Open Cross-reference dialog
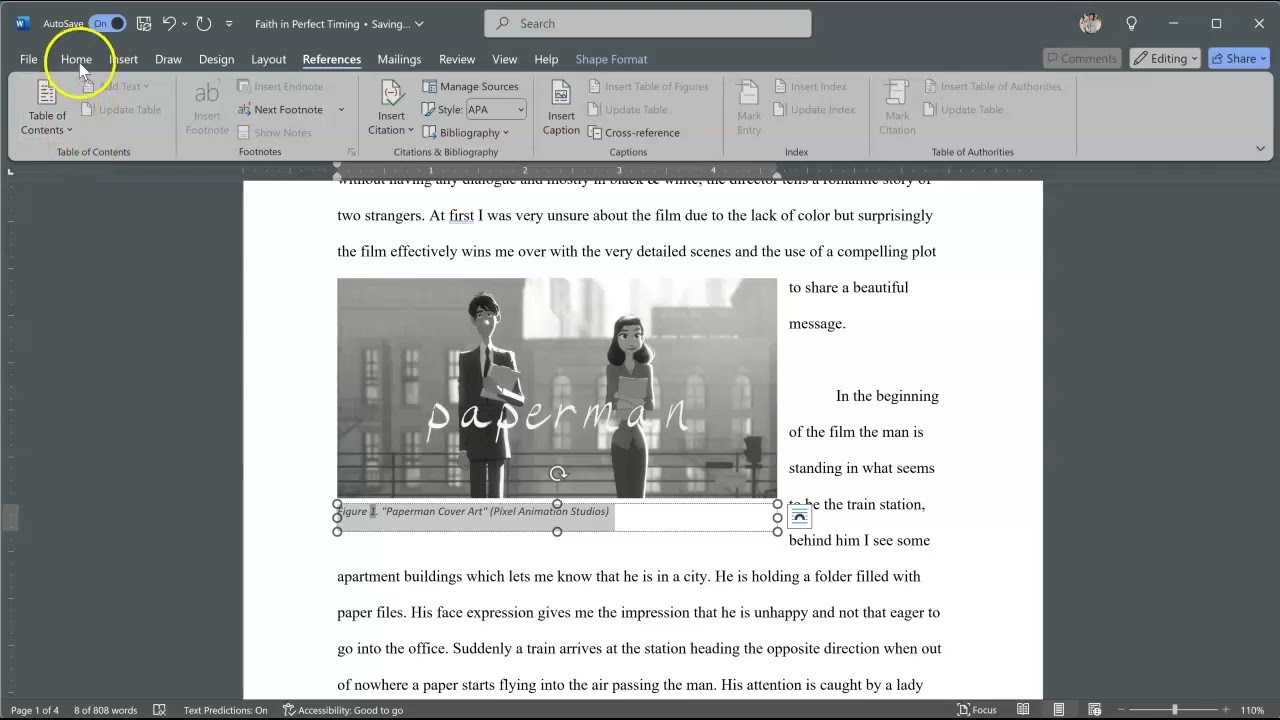Image resolution: width=1280 pixels, height=720 pixels. tap(634, 132)
